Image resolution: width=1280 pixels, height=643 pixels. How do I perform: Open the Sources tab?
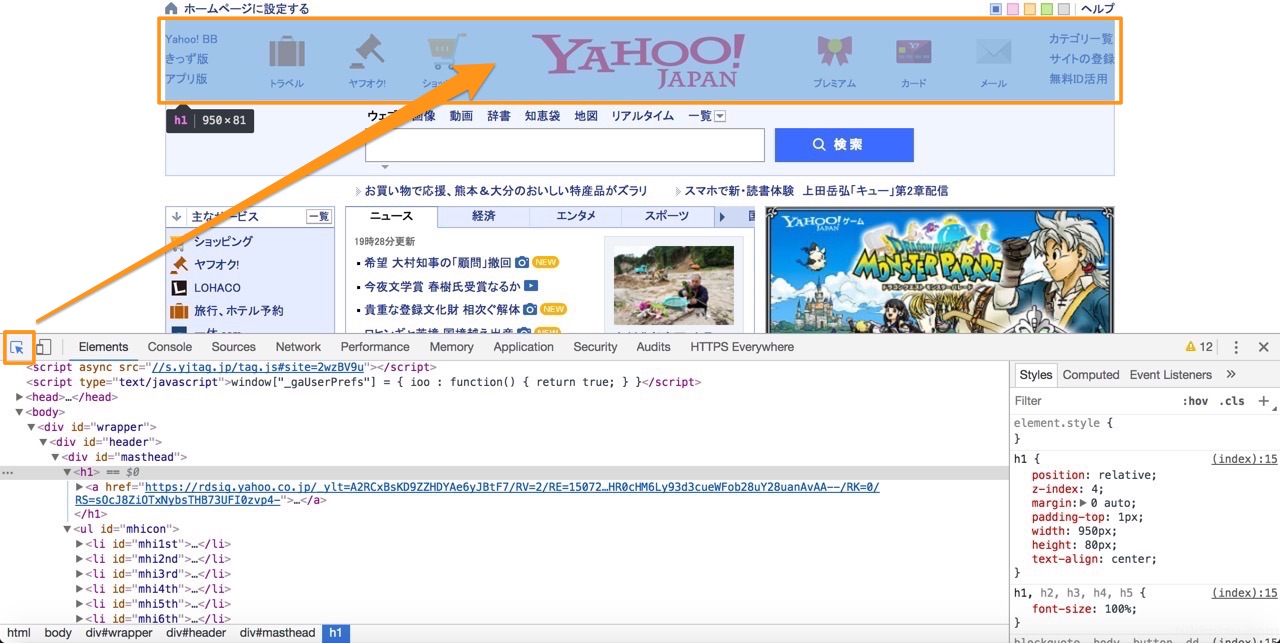234,347
